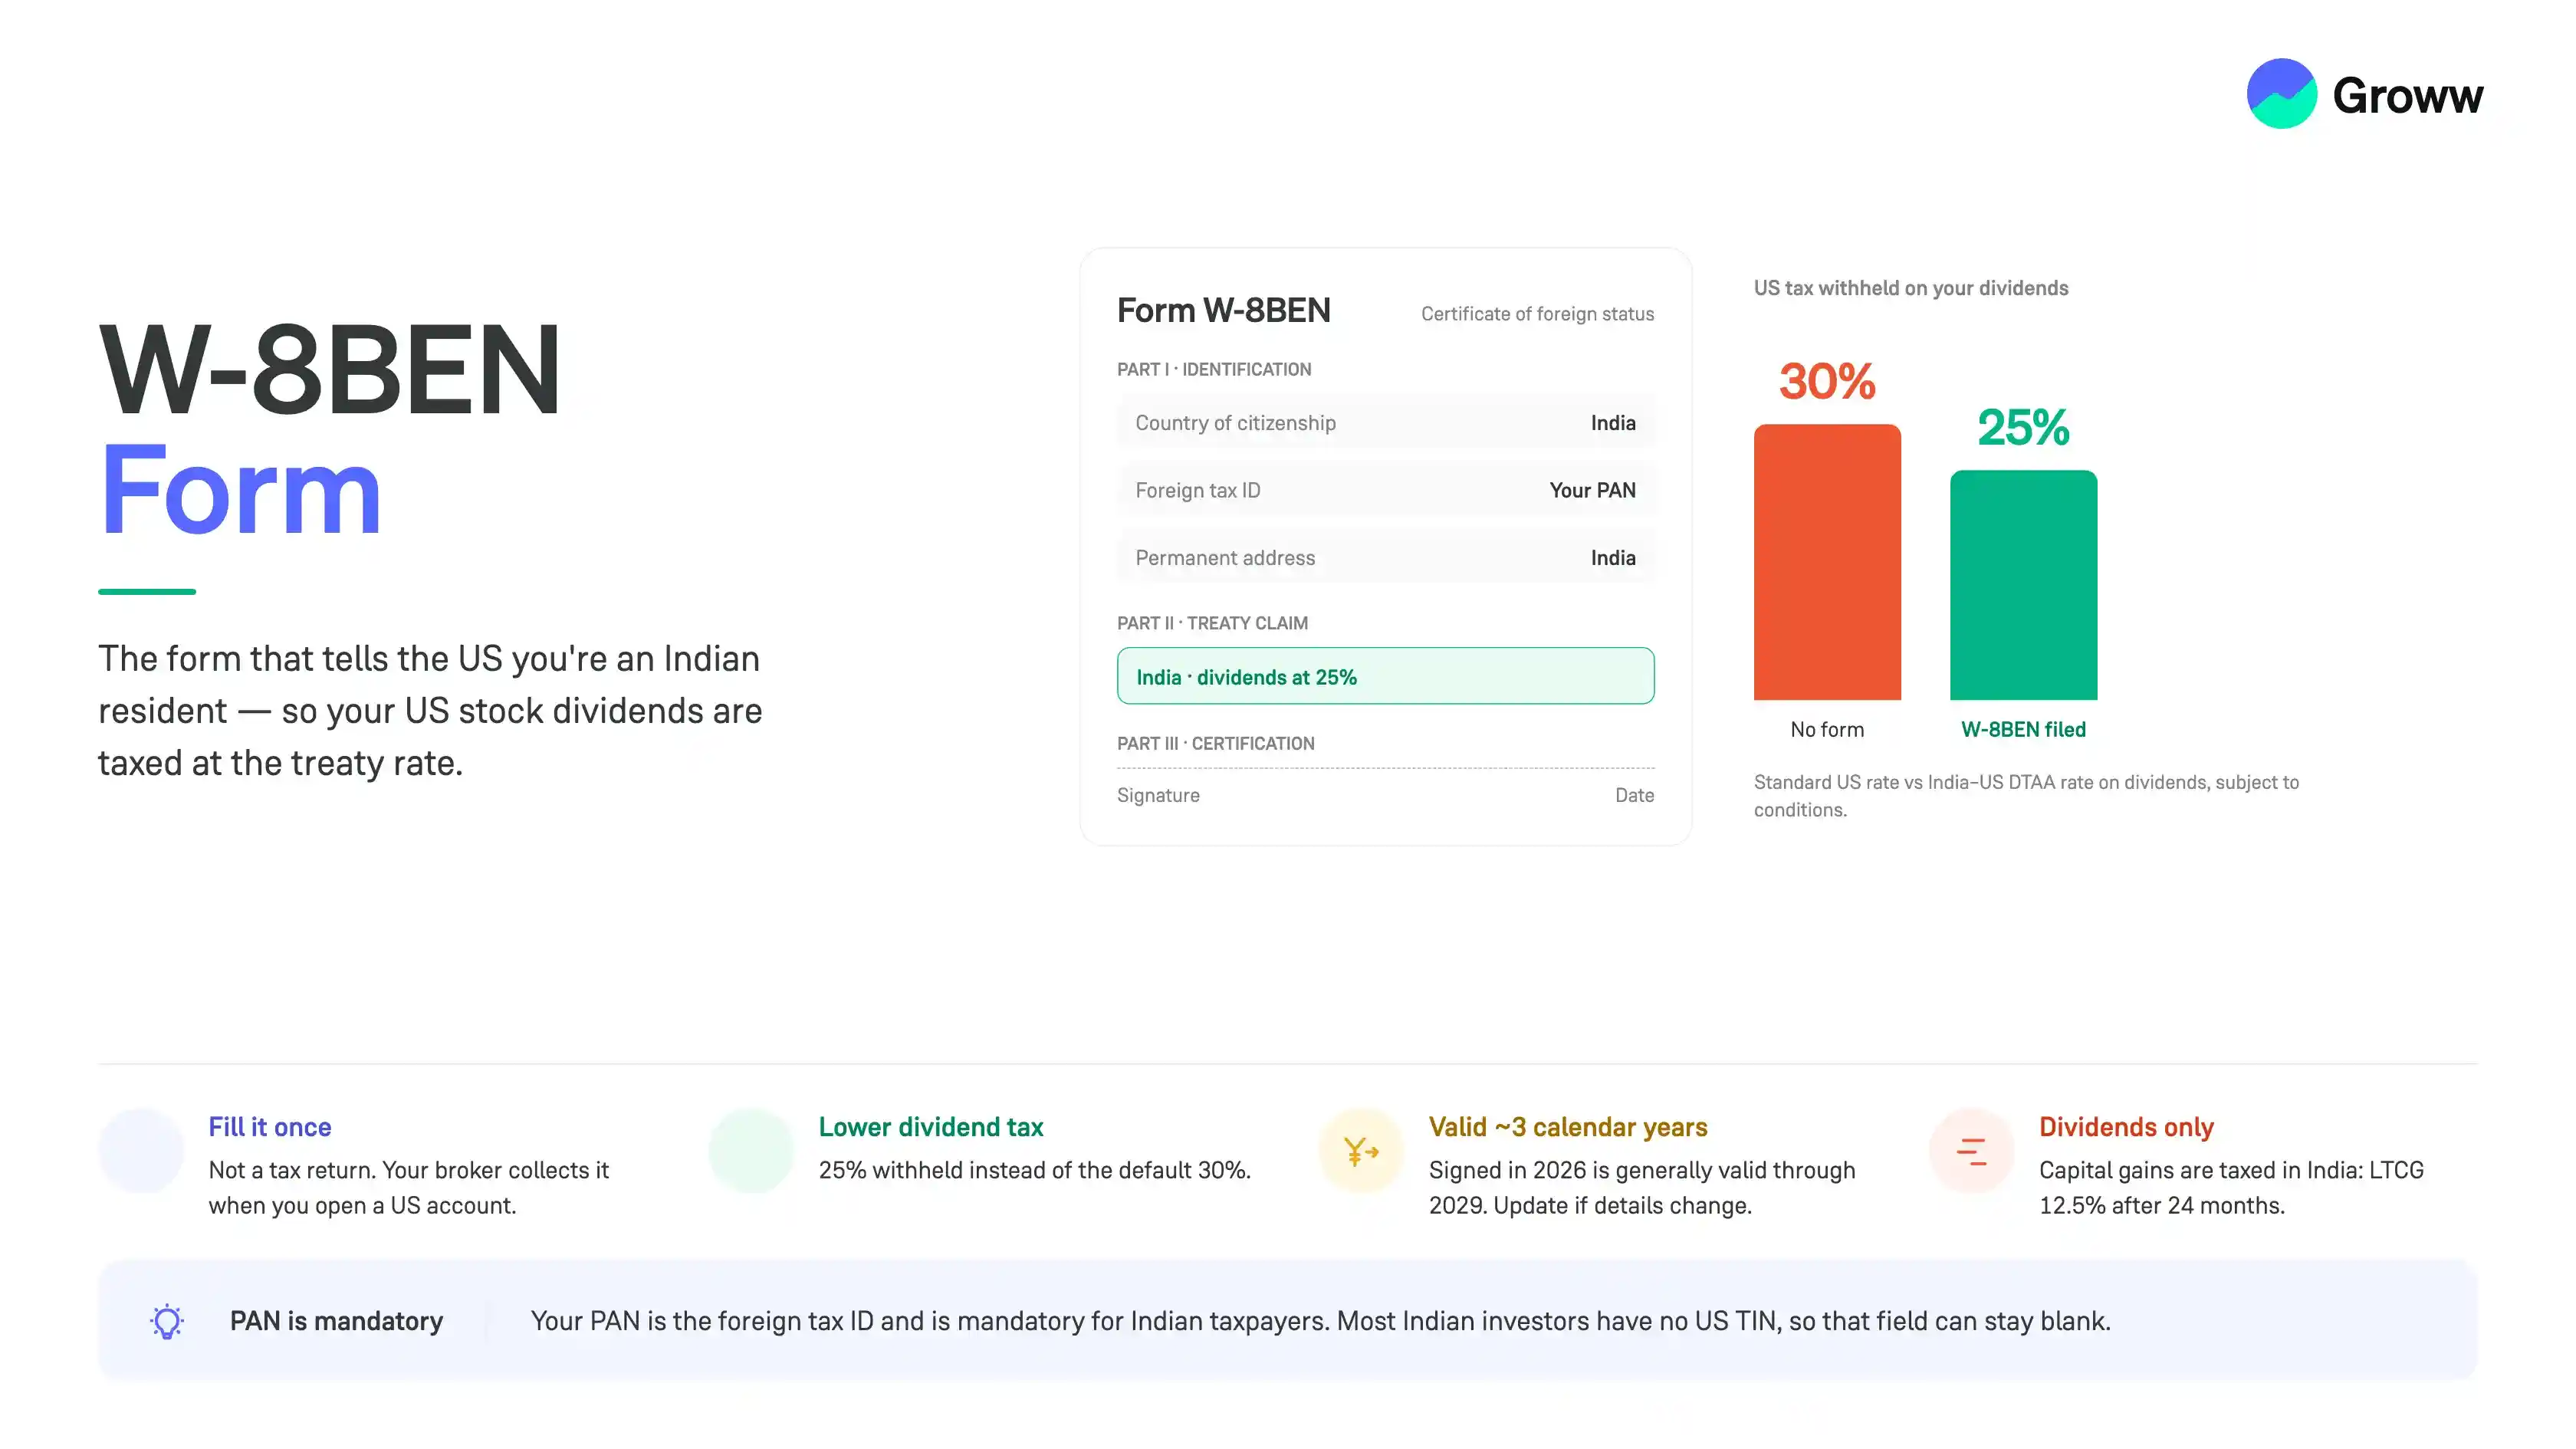Click the Groww wordmark text

coord(2407,96)
